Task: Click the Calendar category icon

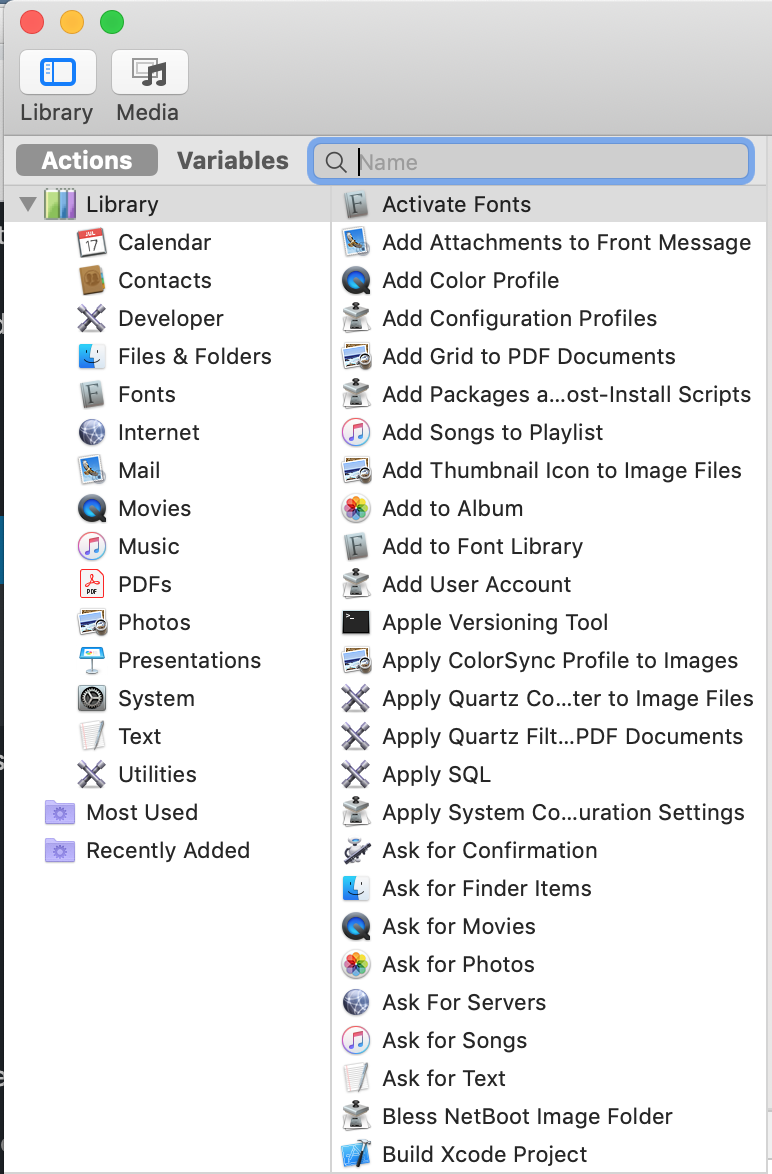Action: [92, 243]
